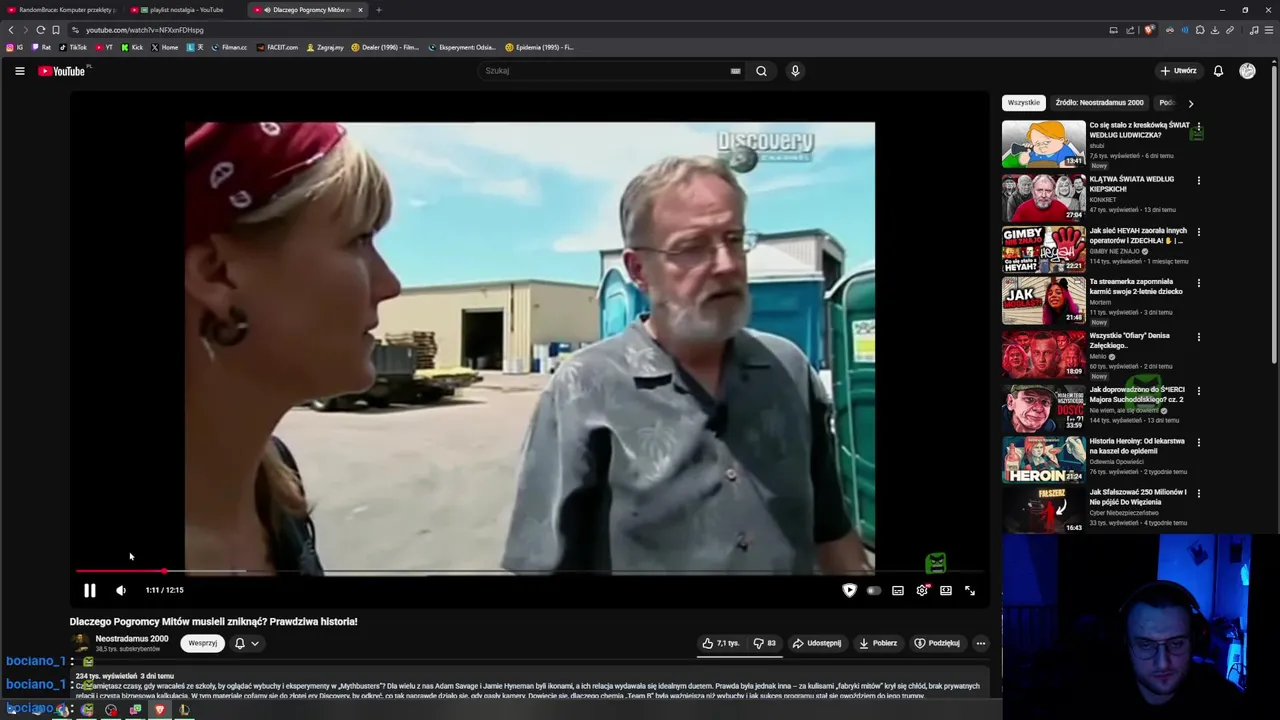Show more filter chips with right arrow
This screenshot has height=720, width=1280.
click(x=1190, y=103)
